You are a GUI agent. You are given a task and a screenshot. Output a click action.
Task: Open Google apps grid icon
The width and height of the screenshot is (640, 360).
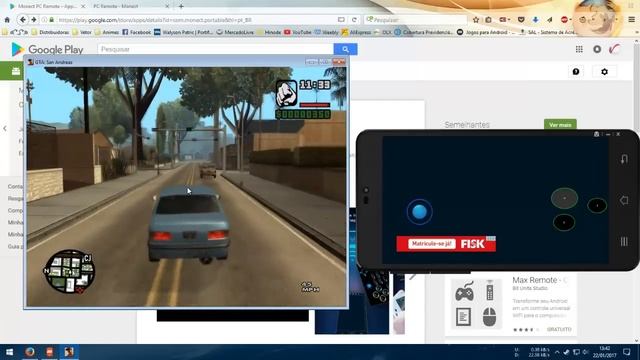tap(579, 49)
